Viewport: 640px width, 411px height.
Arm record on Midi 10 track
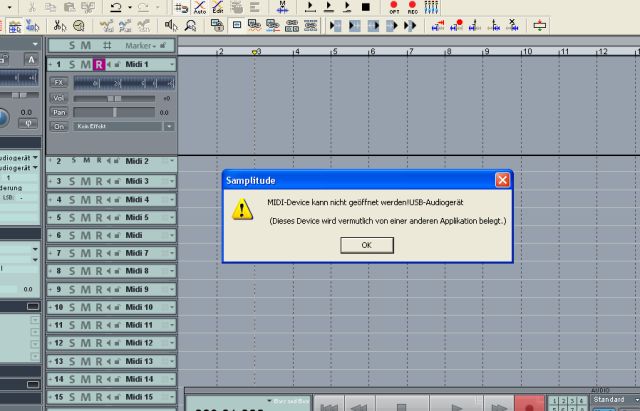99,307
